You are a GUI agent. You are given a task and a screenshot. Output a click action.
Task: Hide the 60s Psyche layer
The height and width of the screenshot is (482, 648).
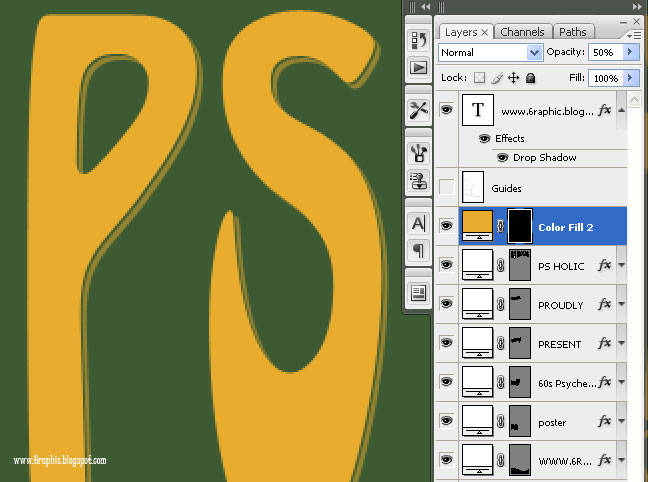(x=446, y=382)
